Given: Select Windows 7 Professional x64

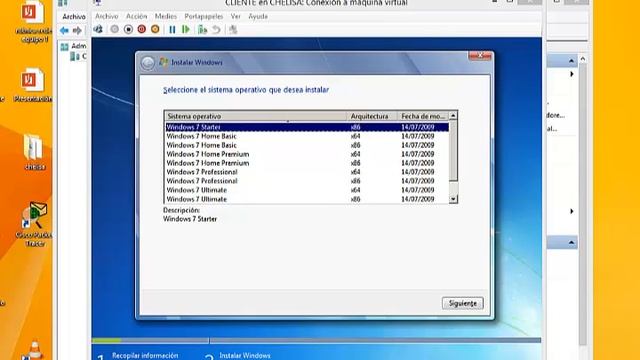Looking at the screenshot, I should point(307,172).
